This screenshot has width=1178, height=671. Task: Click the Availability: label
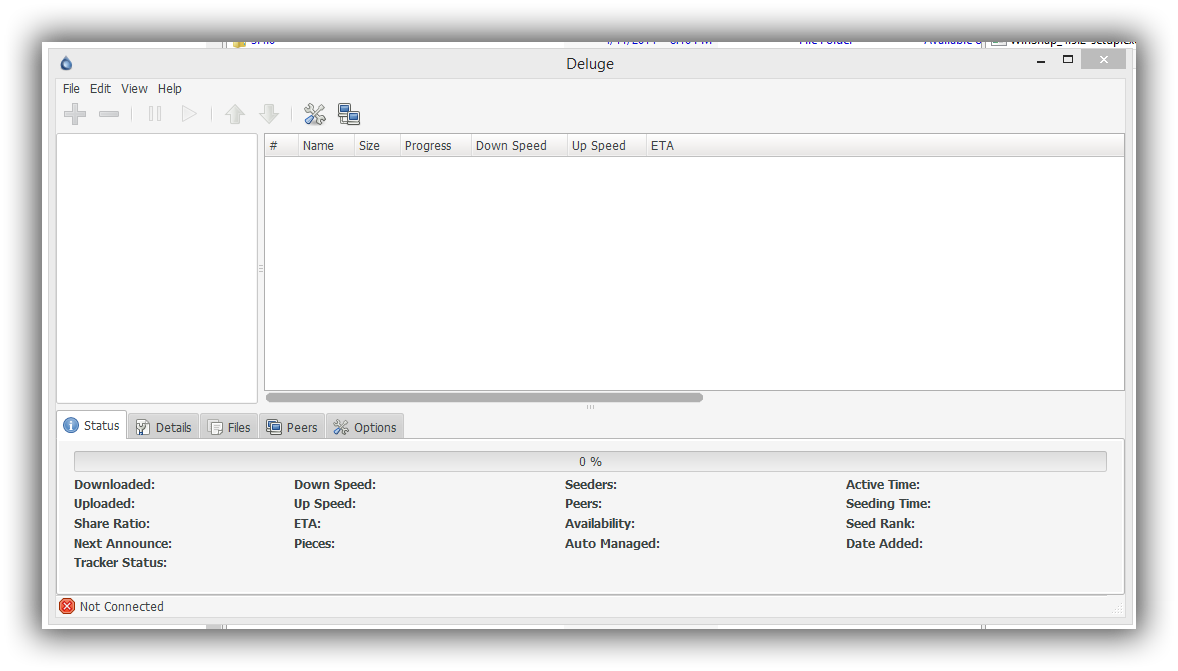click(600, 524)
